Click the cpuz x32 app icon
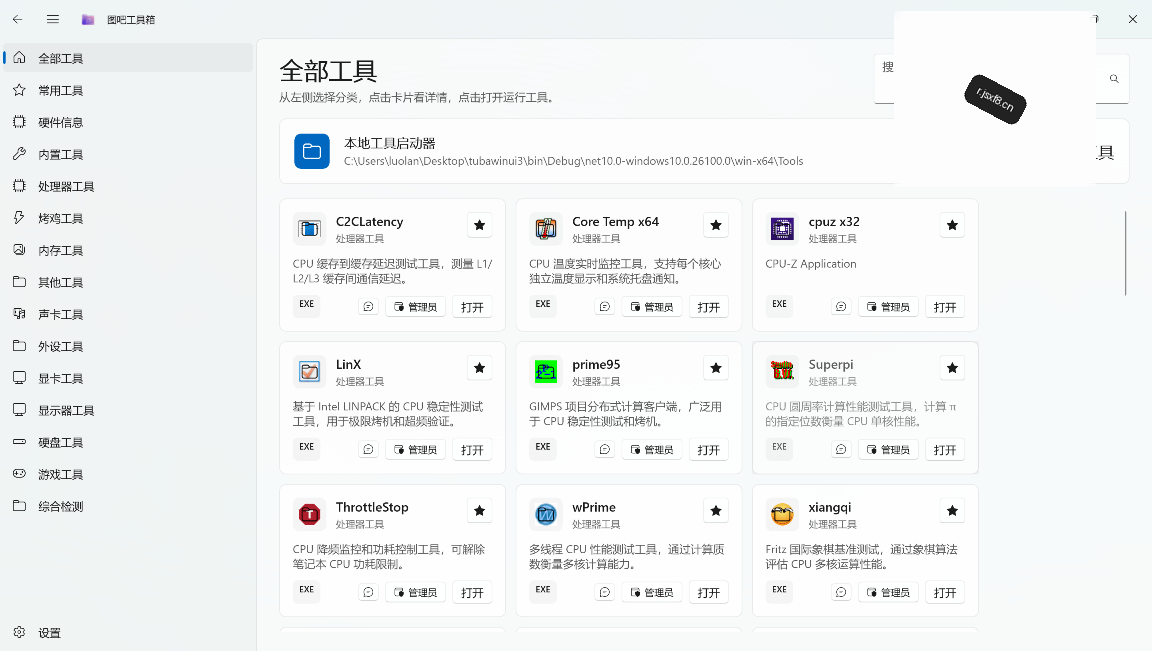1152x651 pixels. pyautogui.click(x=782, y=229)
